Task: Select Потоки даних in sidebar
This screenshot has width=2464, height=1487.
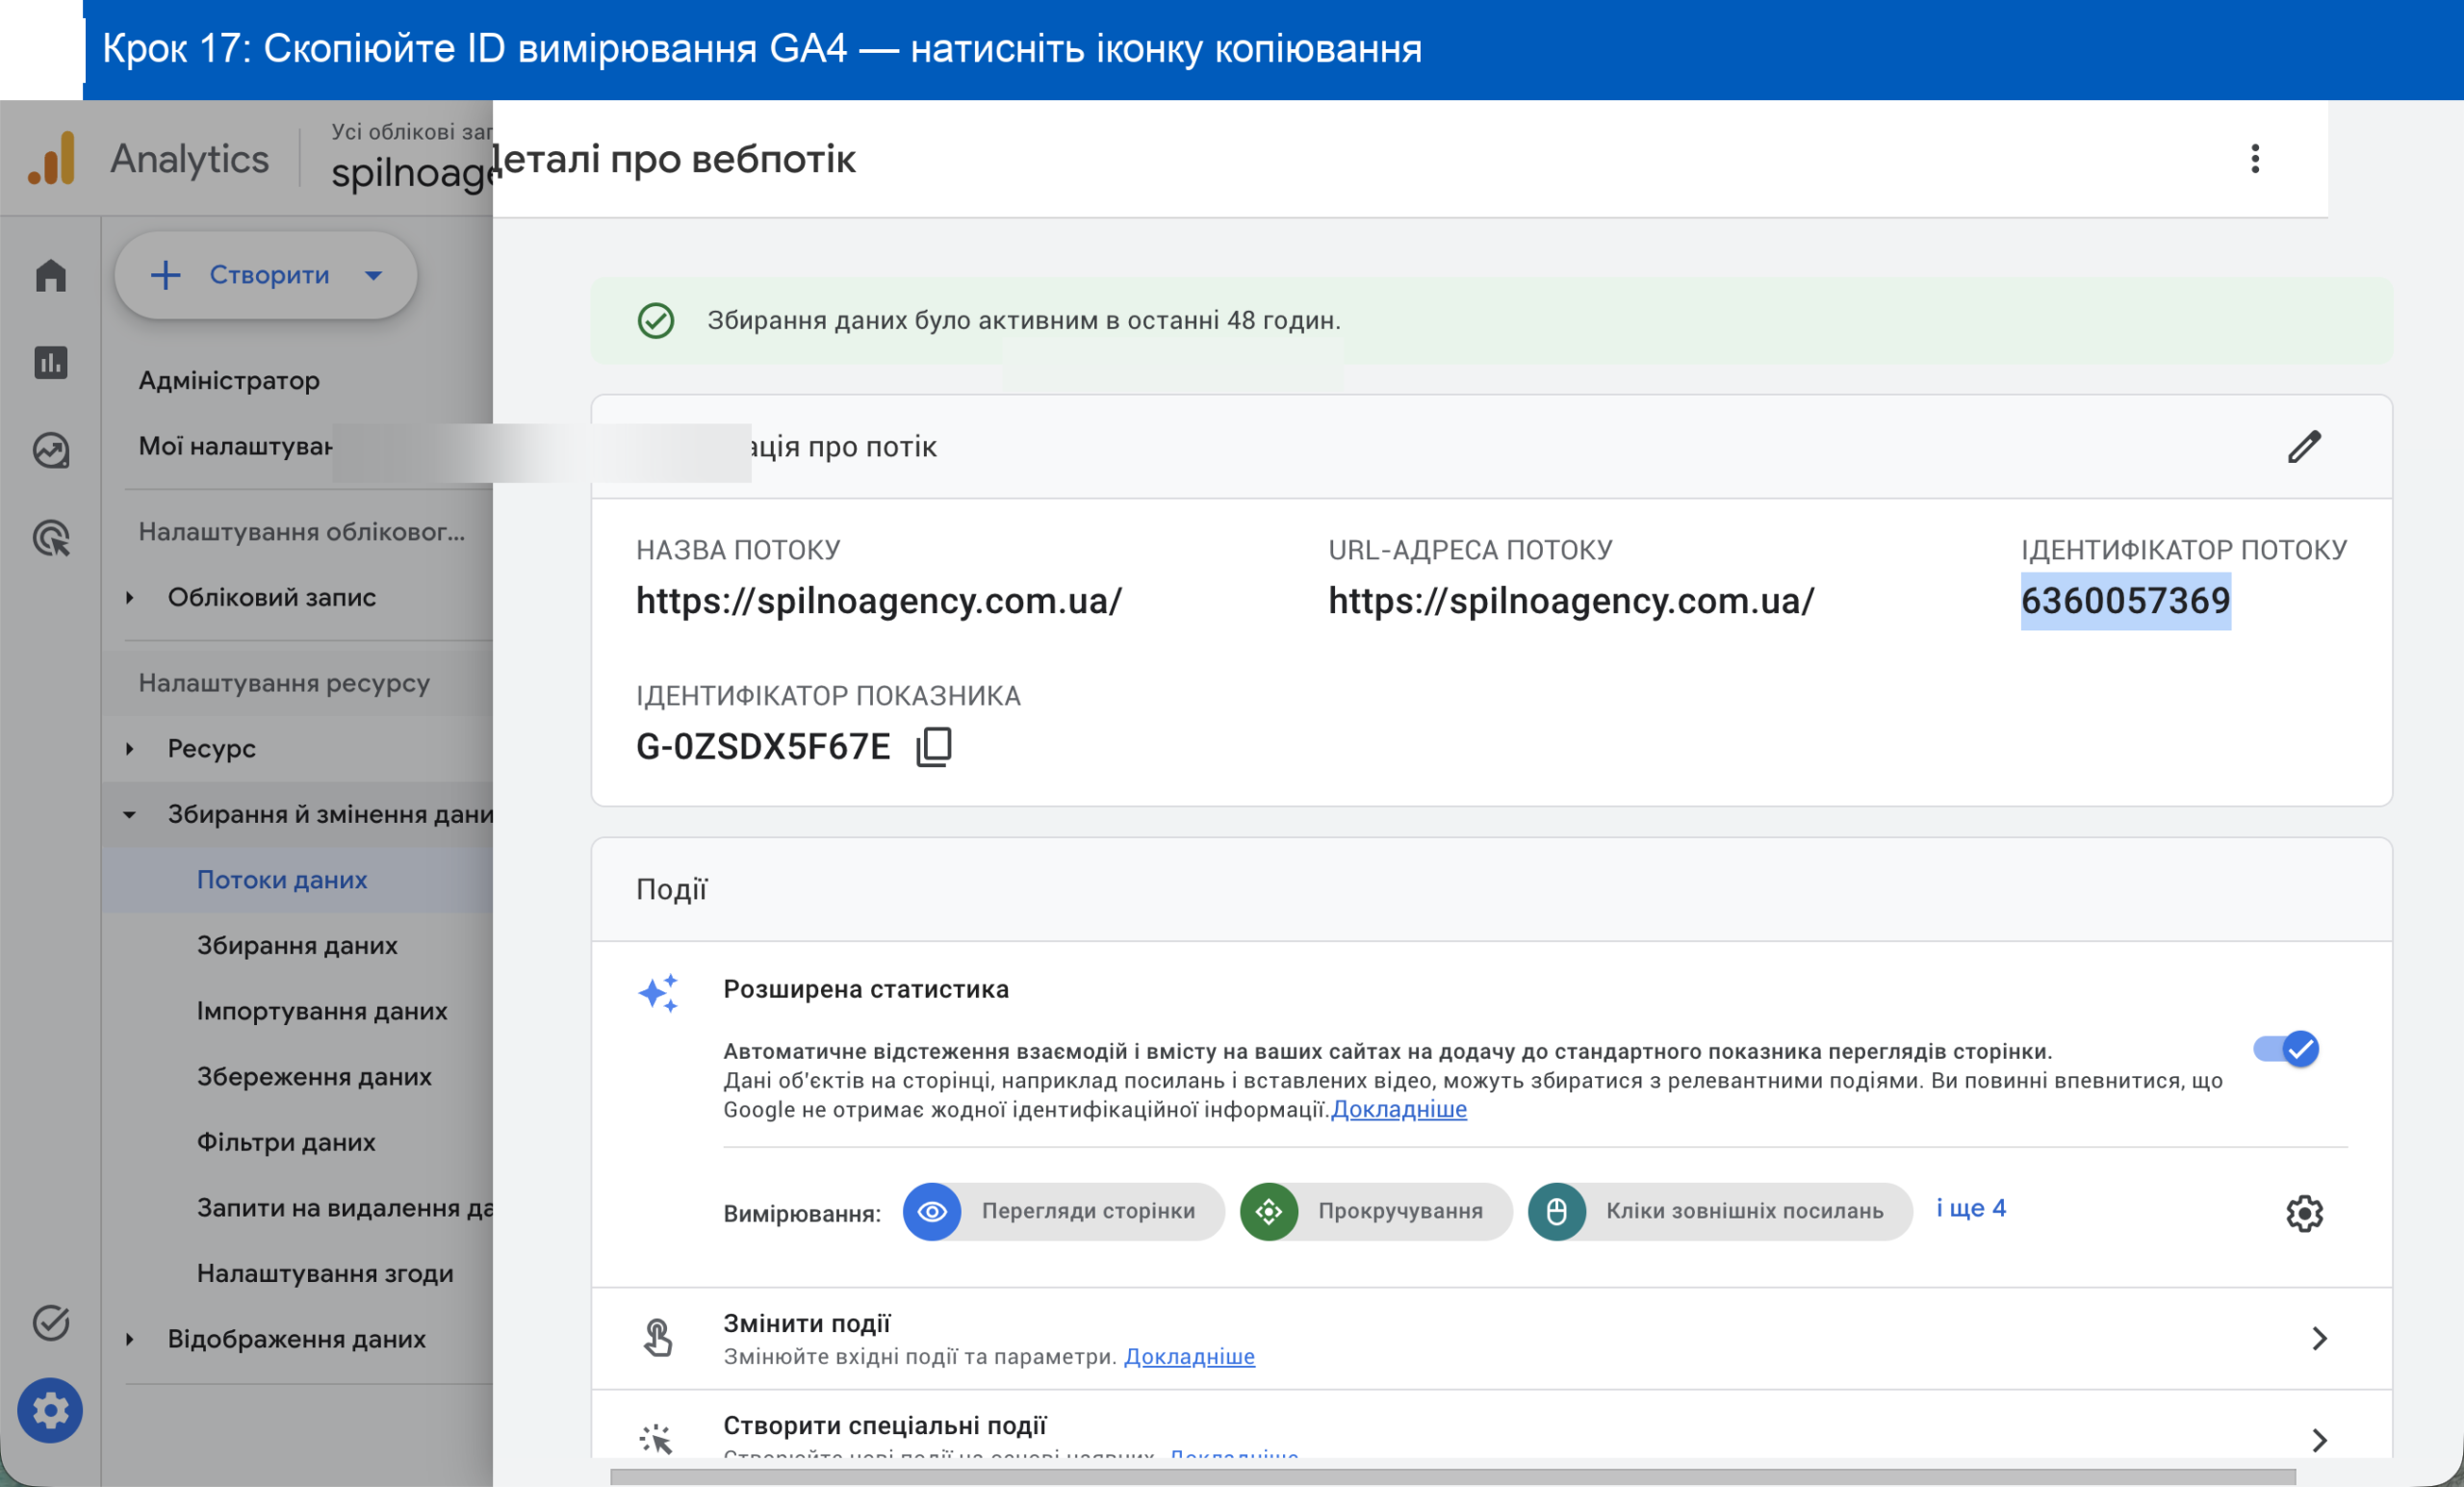Action: [282, 880]
